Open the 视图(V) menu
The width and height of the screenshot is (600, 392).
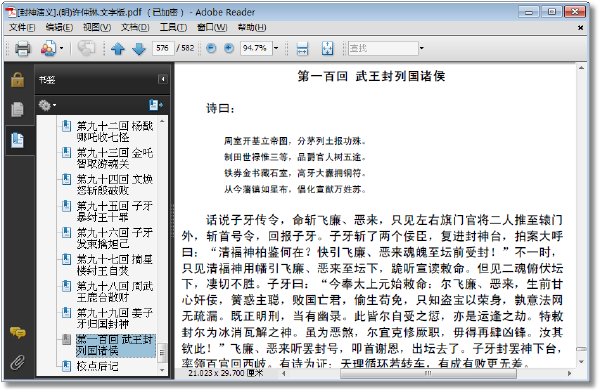pyautogui.click(x=97, y=27)
